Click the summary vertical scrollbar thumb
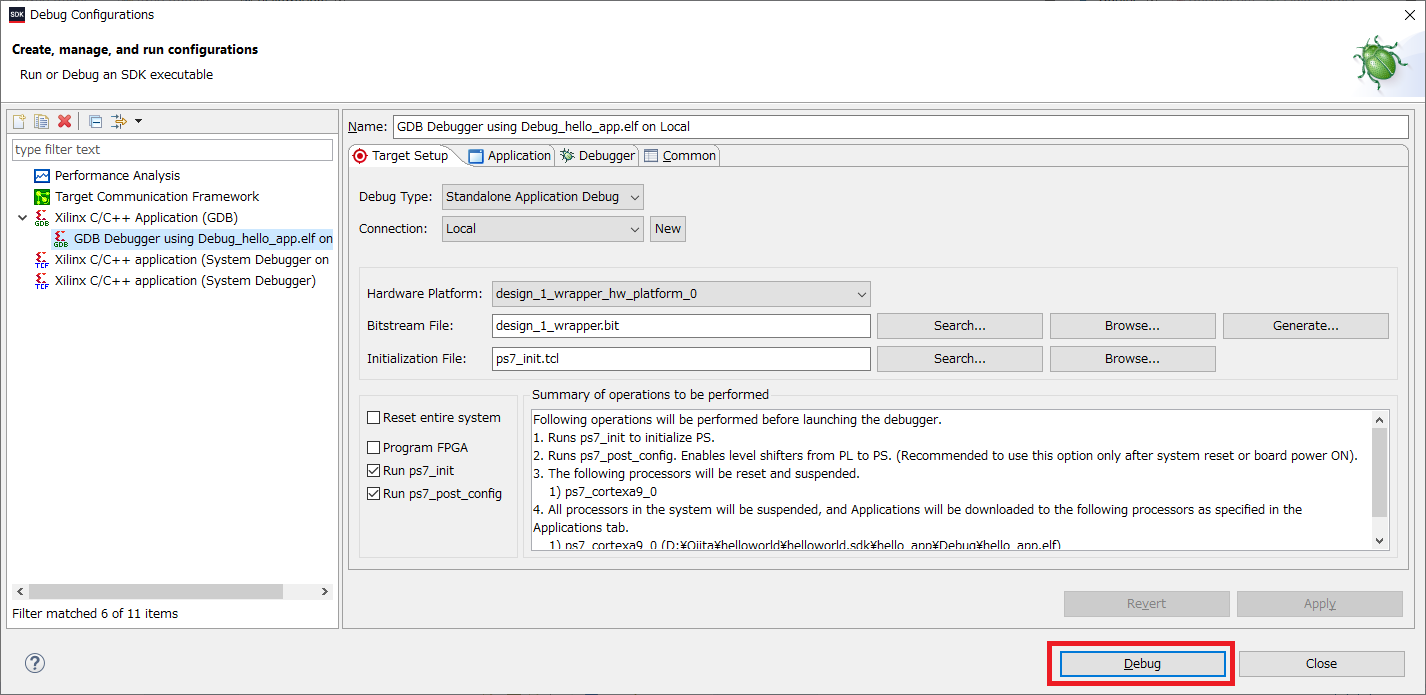1426x695 pixels. coord(1380,474)
